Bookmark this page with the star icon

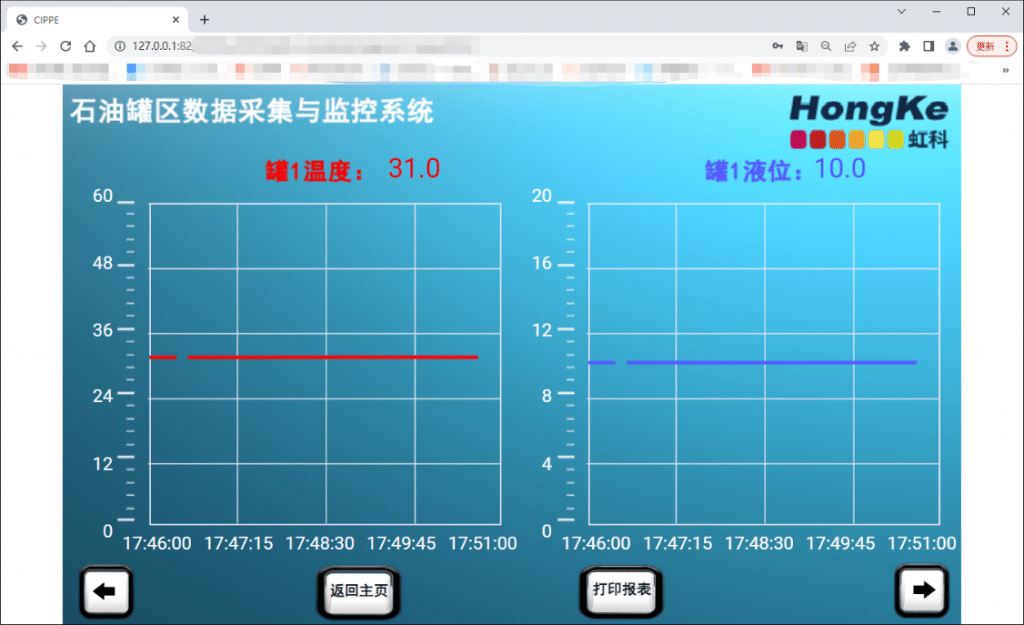874,46
